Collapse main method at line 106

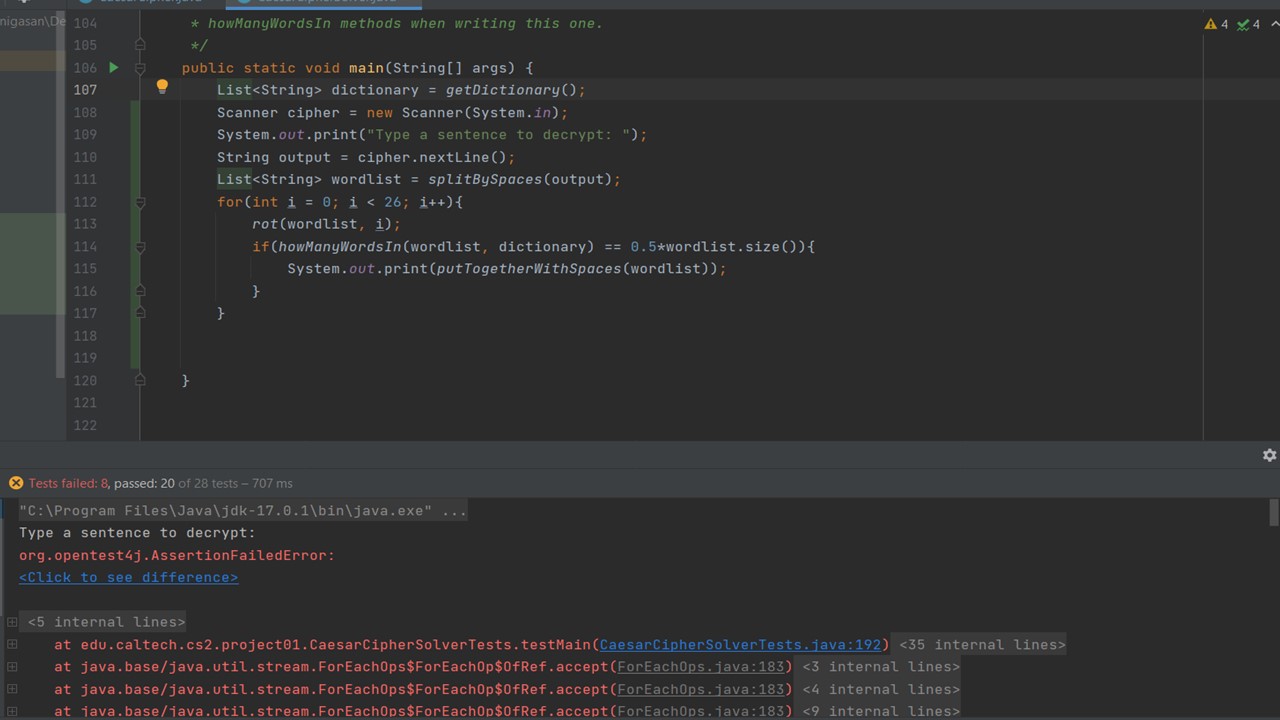[x=140, y=68]
